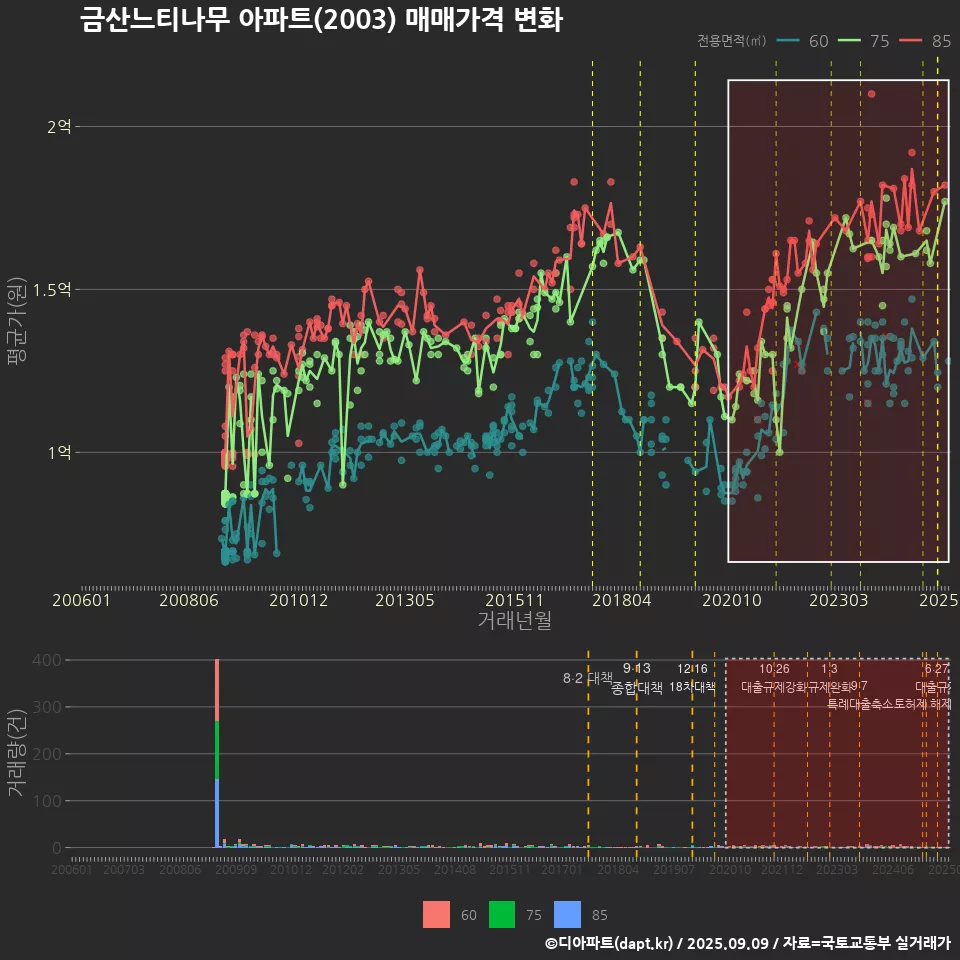The height and width of the screenshot is (960, 960).
Task: Click 200703 on the volume chart x-axis
Action: click(124, 869)
